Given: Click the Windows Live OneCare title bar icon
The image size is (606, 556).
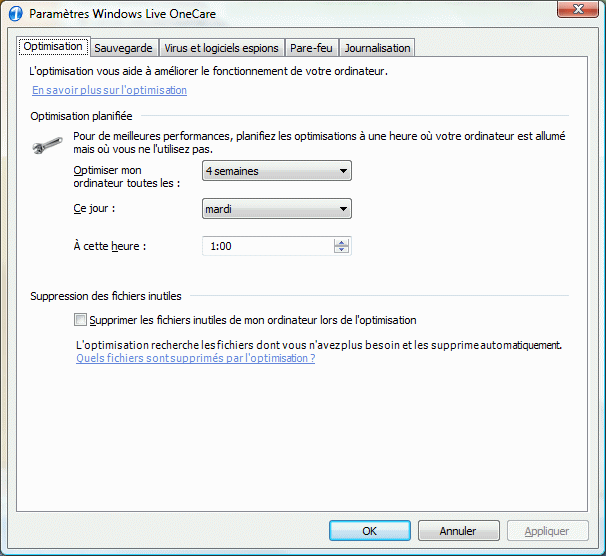Looking at the screenshot, I should (x=15, y=14).
